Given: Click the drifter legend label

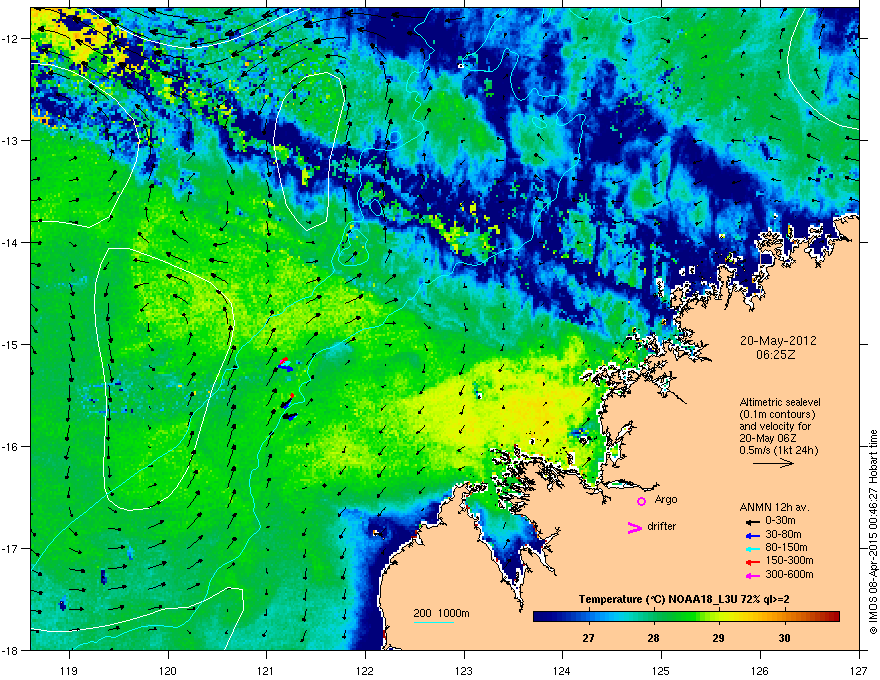Looking at the screenshot, I should tap(662, 526).
